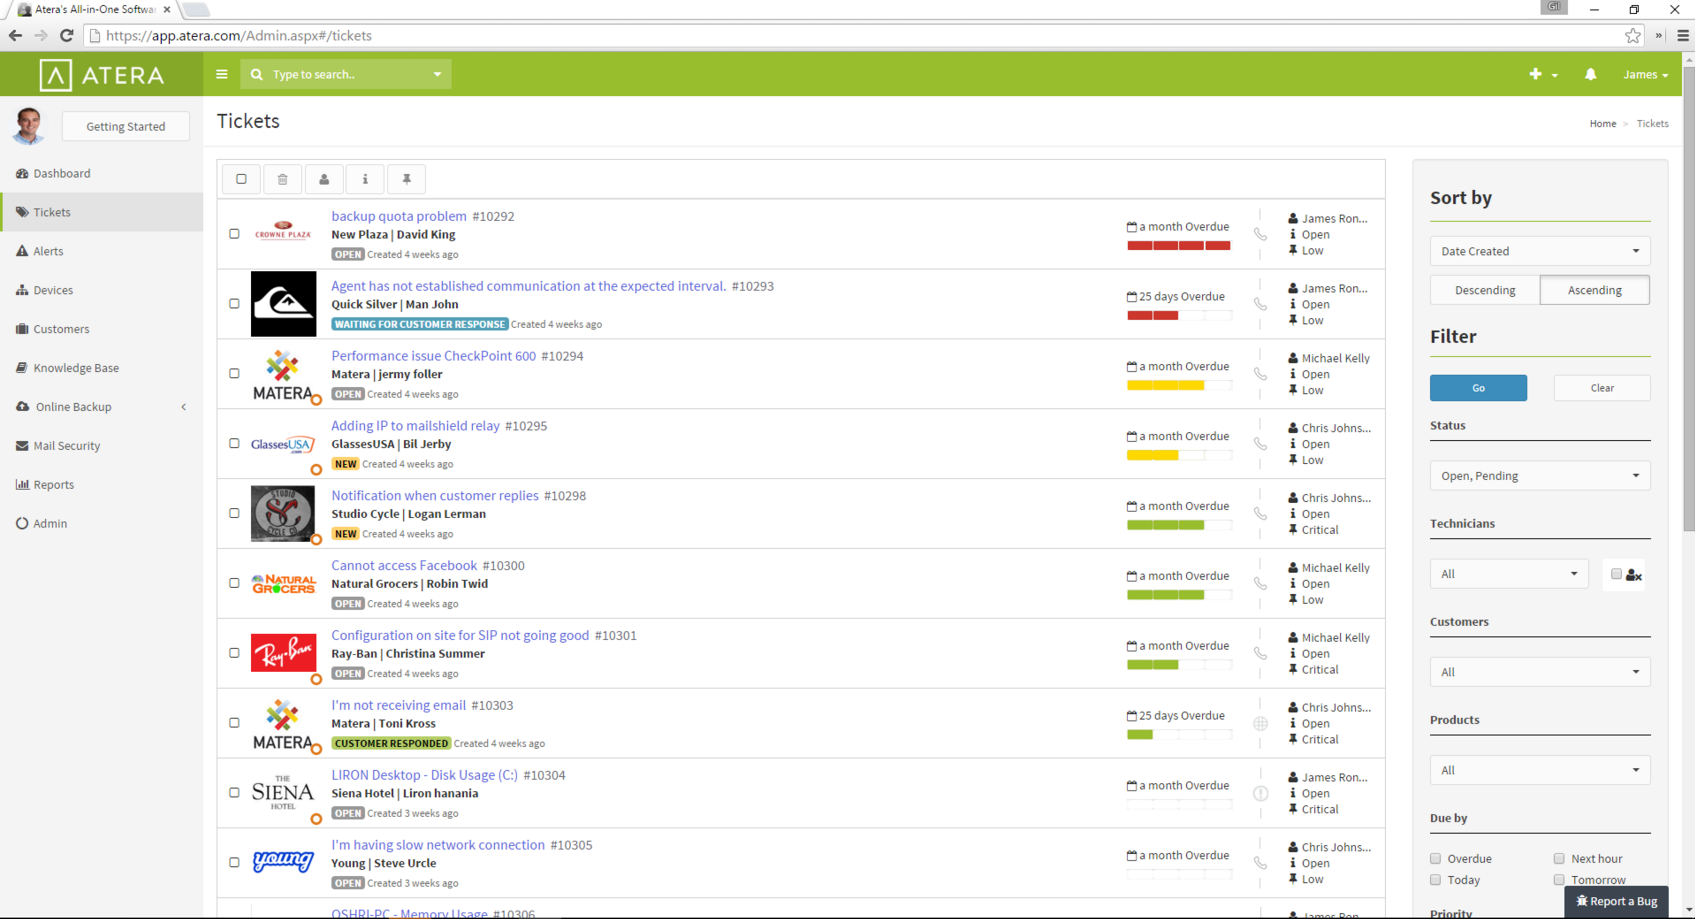Open the Customers filter dropdown
The width and height of the screenshot is (1695, 919).
(1540, 672)
